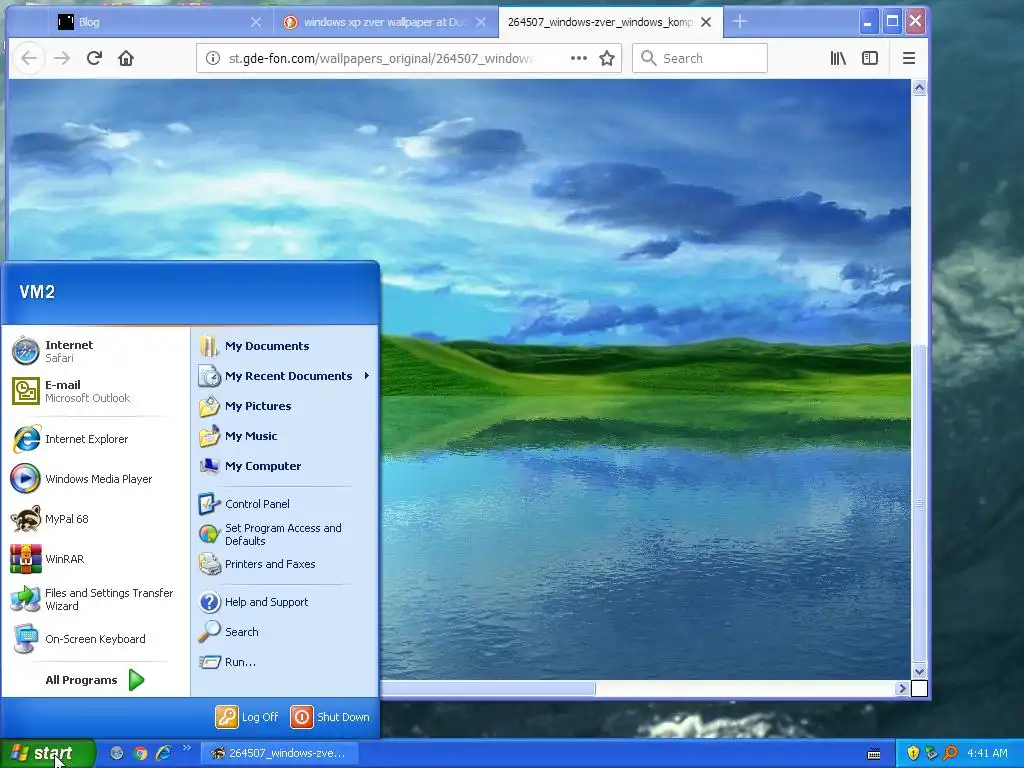Click the Shut Down button

point(330,717)
